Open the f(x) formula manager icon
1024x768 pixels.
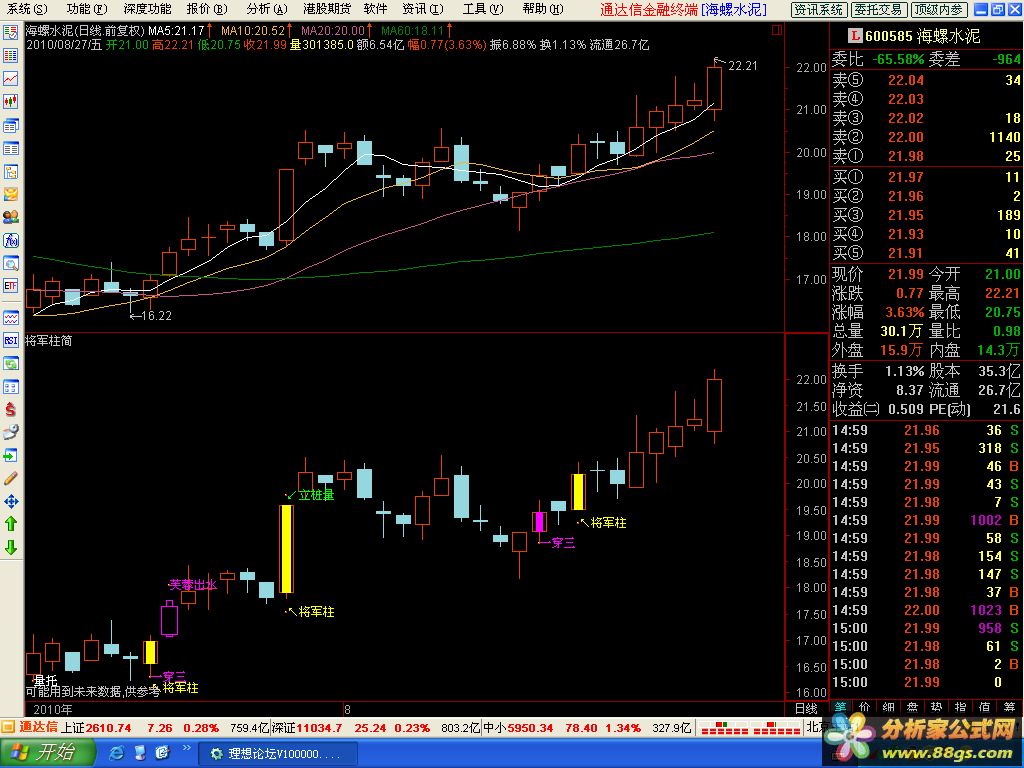click(10, 240)
